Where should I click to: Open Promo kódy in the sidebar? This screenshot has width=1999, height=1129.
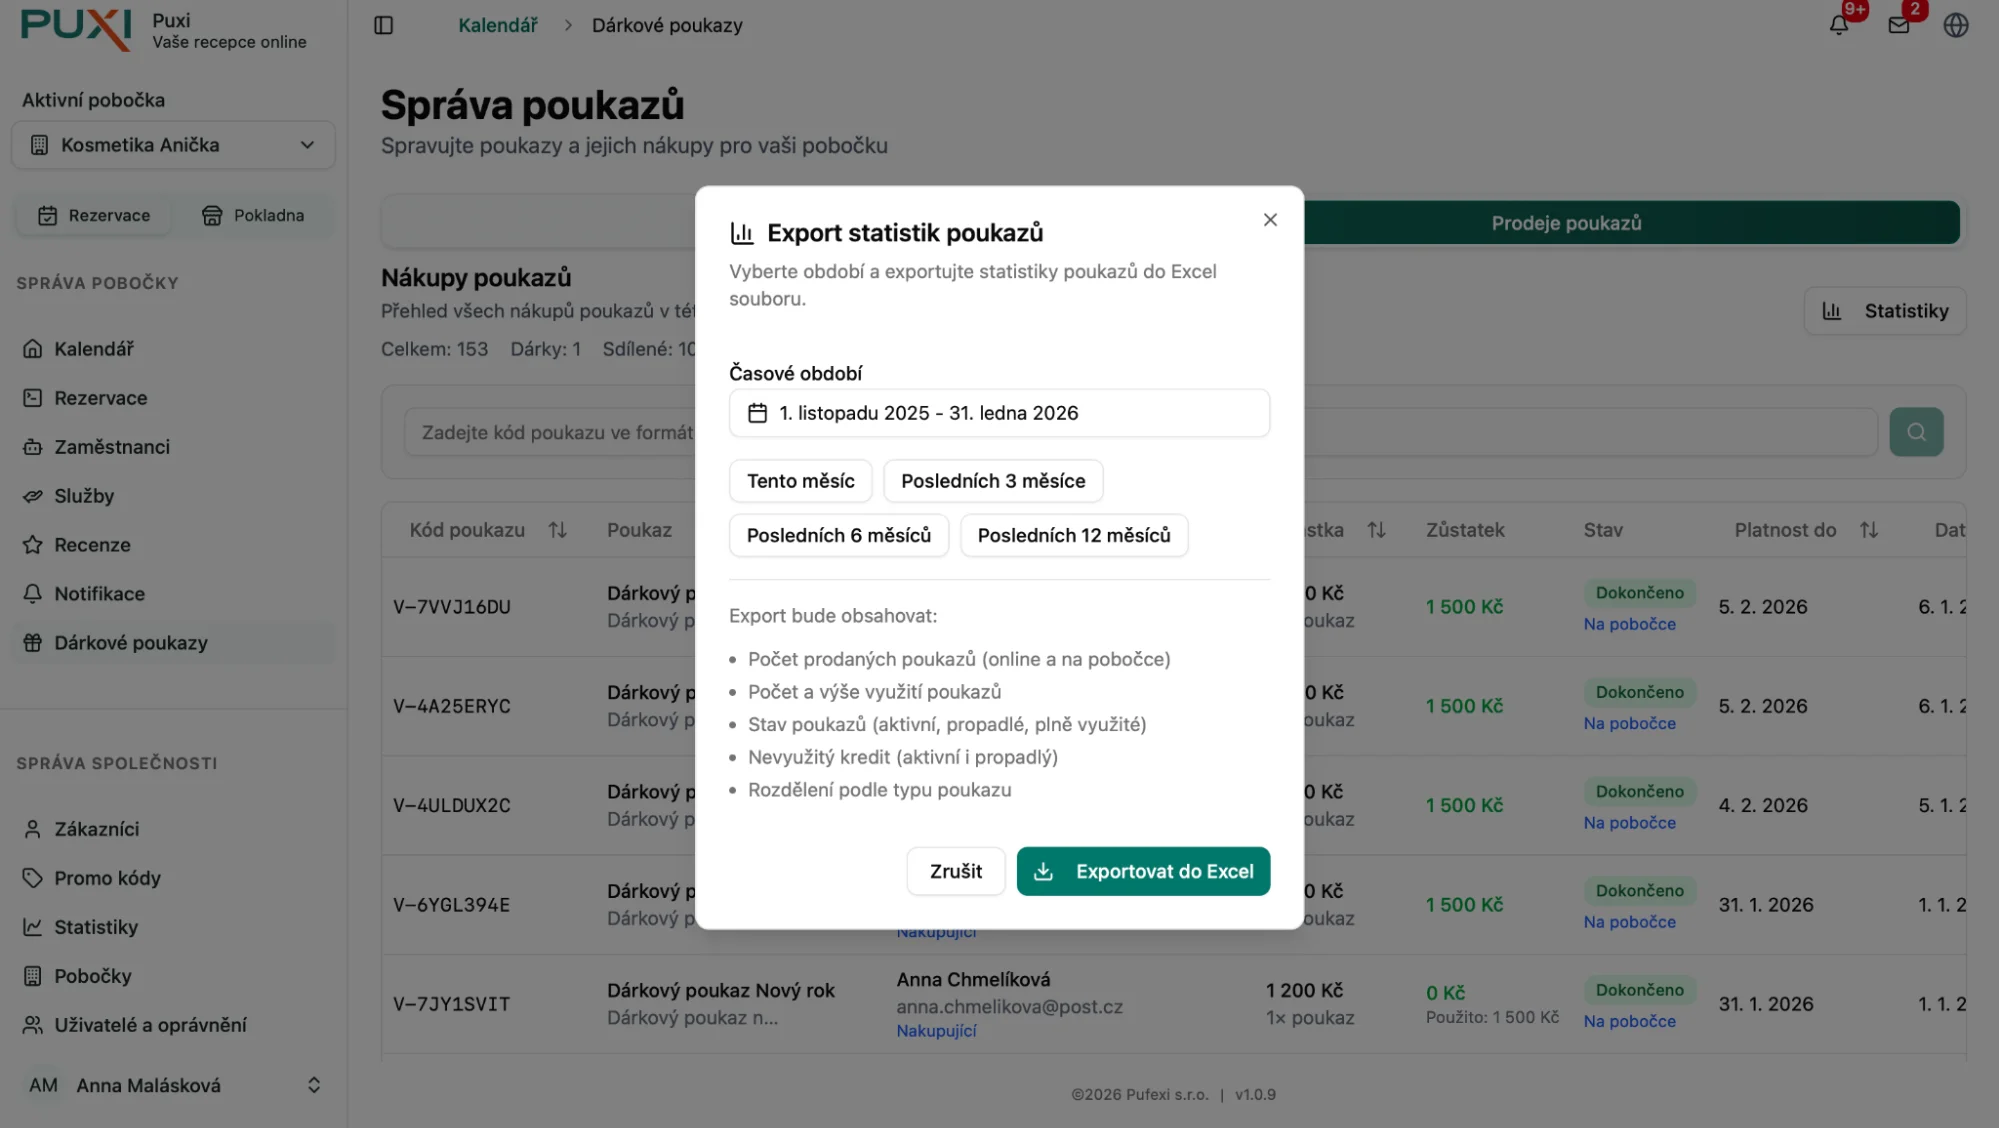(107, 878)
